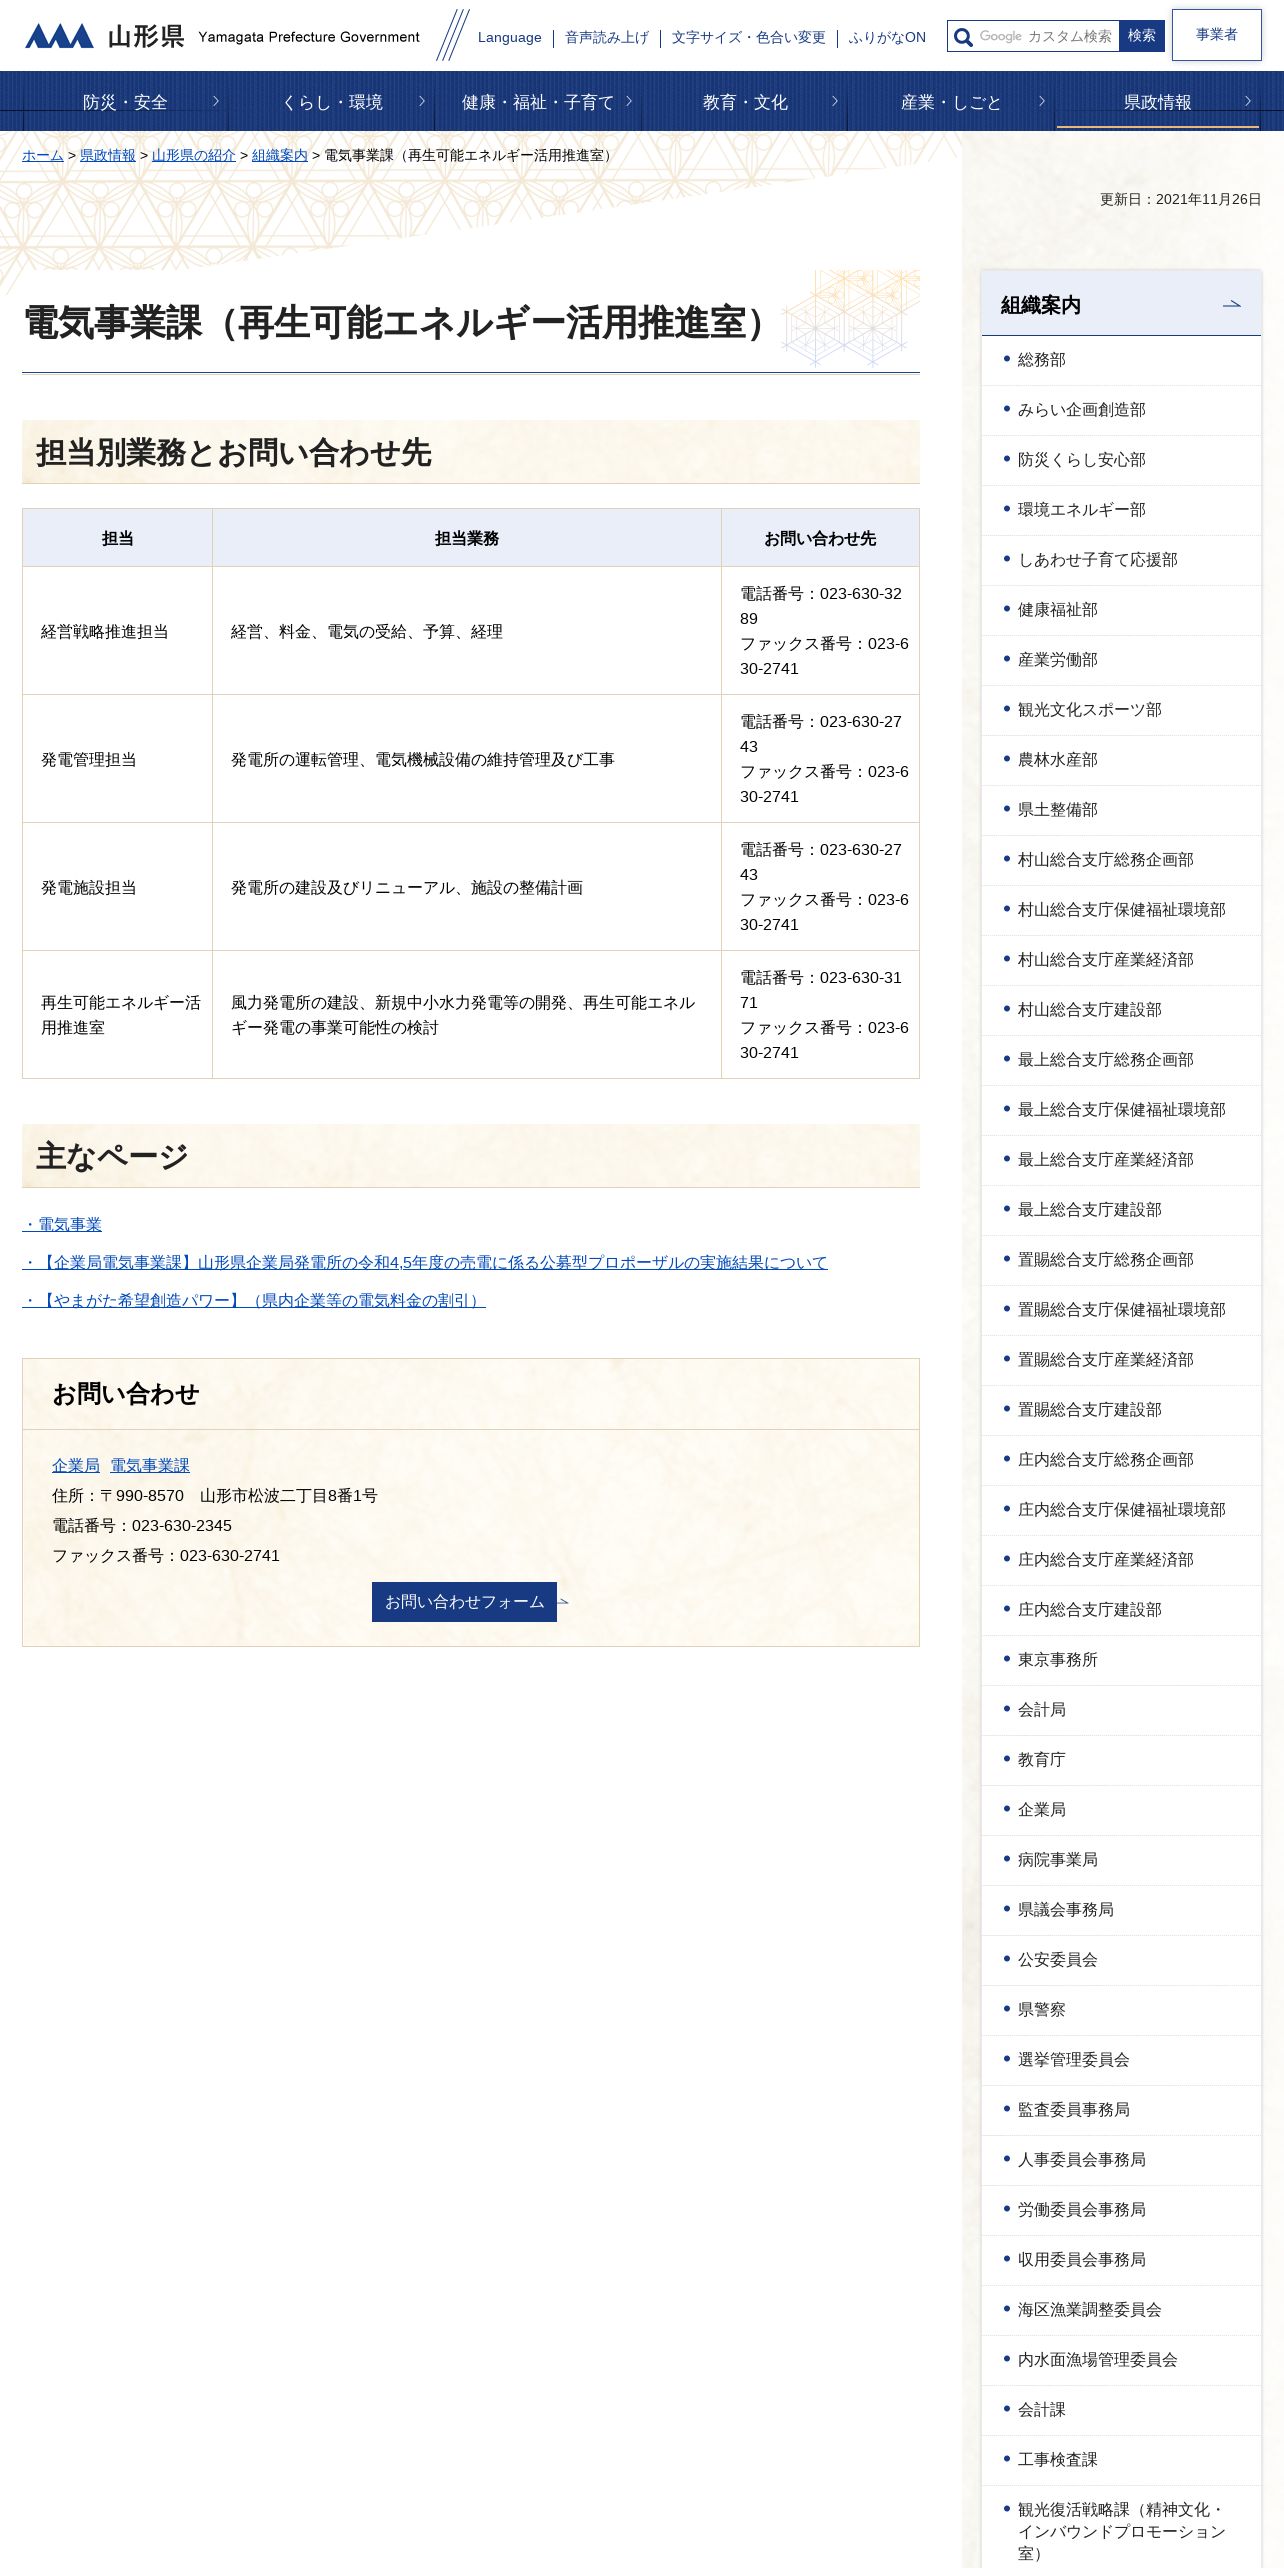Click the ホーム breadcrumb link
This screenshot has width=1284, height=2568.
tap(43, 155)
